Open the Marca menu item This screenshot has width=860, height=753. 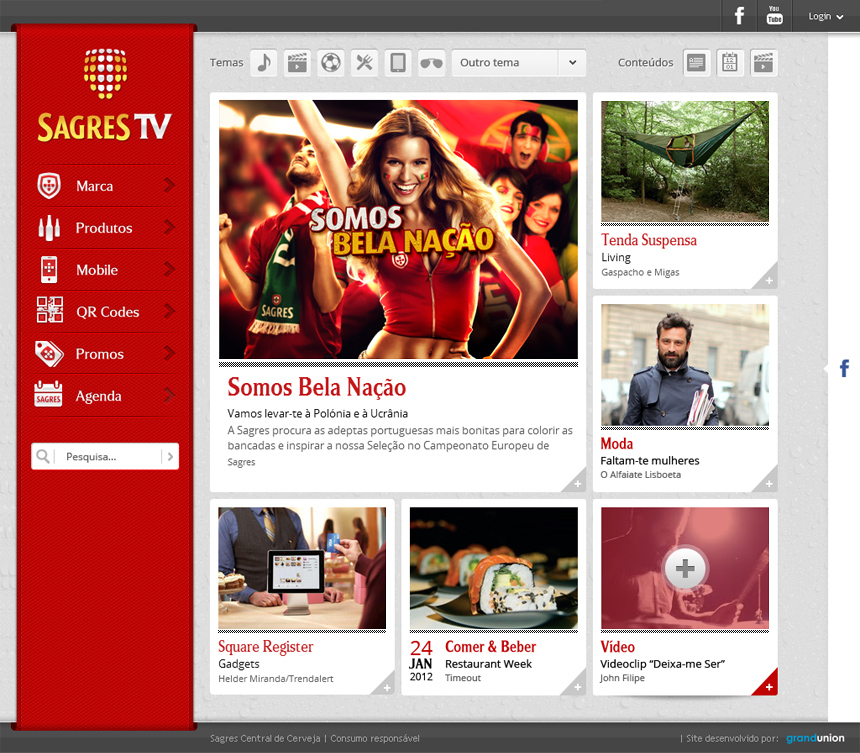click(105, 186)
